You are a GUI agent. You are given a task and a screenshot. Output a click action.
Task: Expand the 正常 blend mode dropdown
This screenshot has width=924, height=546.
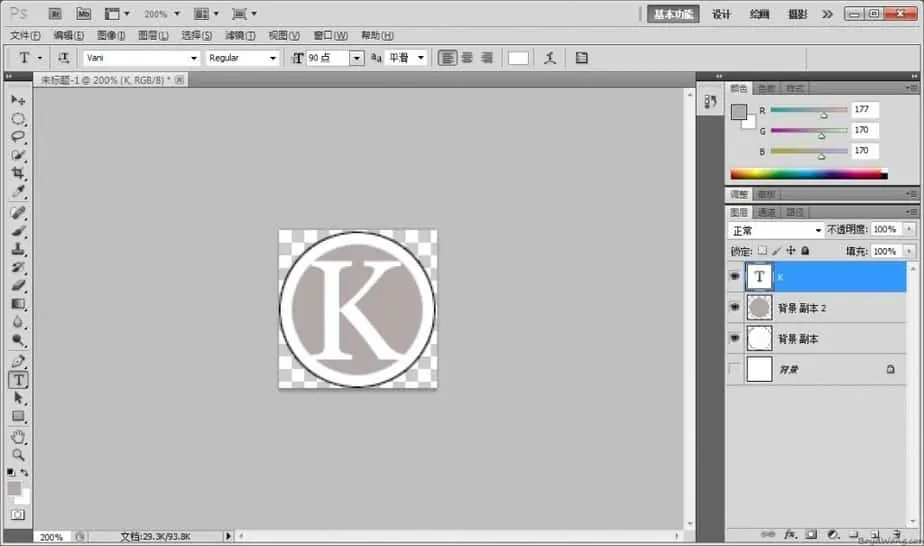tap(776, 230)
